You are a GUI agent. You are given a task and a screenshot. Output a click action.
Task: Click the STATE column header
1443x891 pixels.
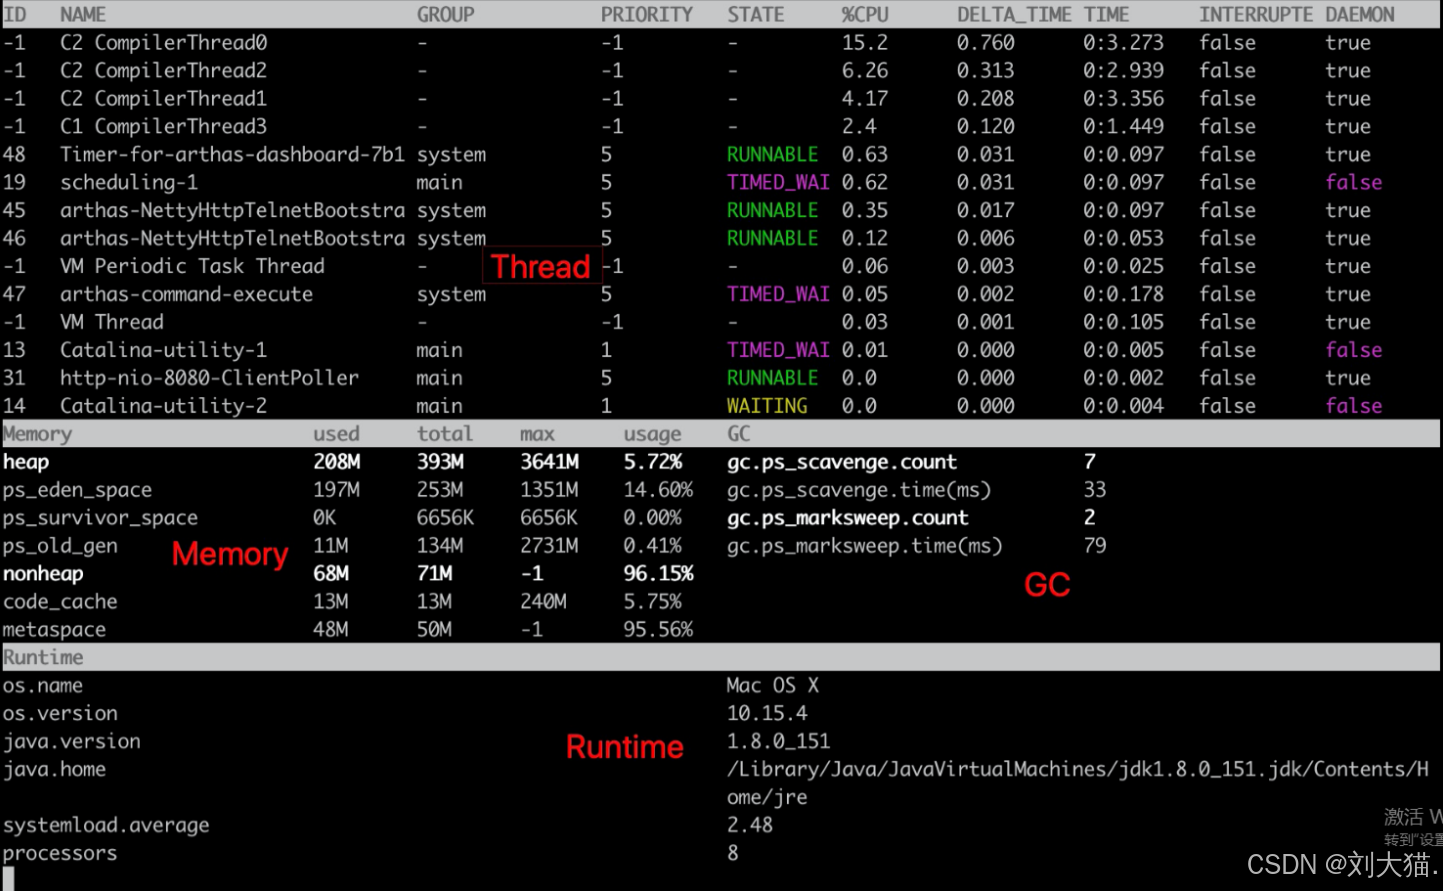point(756,15)
